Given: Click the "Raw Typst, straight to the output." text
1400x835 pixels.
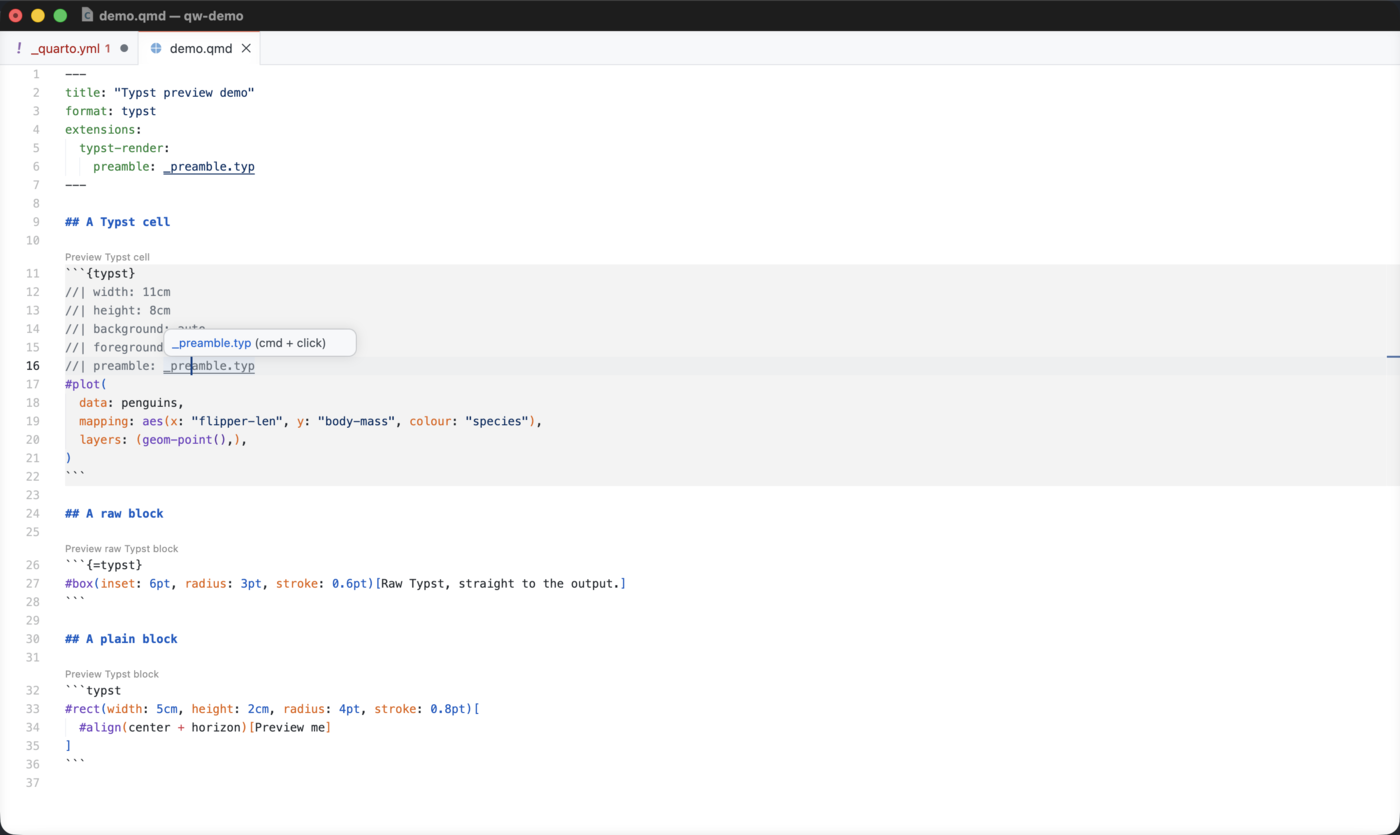Looking at the screenshot, I should (500, 584).
